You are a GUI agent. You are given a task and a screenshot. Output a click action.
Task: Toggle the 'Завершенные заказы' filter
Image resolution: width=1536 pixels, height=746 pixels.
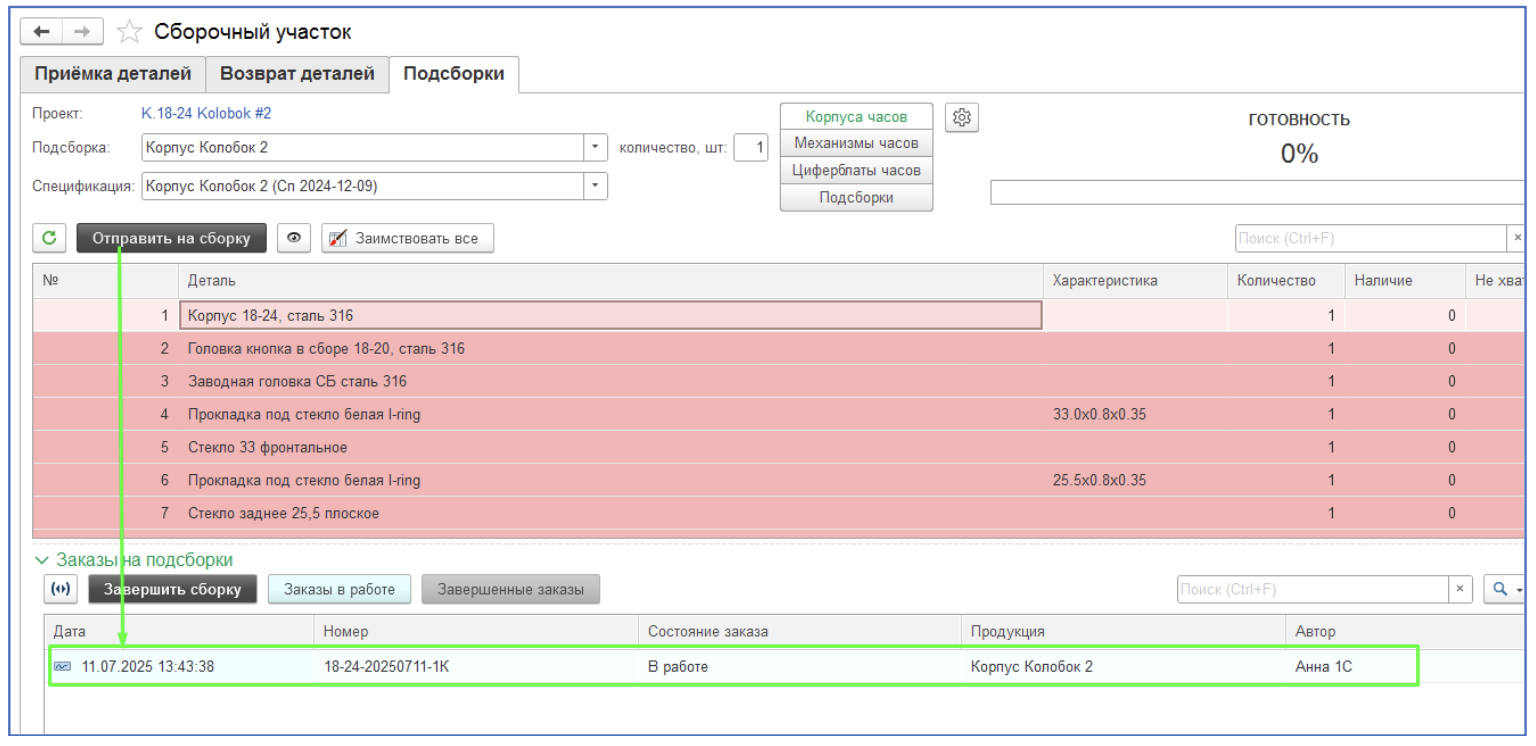[510, 590]
